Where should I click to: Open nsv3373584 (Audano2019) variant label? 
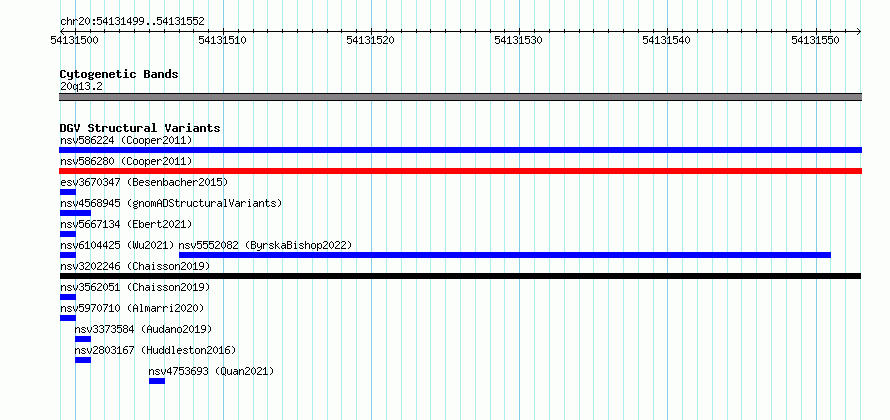[x=144, y=329]
